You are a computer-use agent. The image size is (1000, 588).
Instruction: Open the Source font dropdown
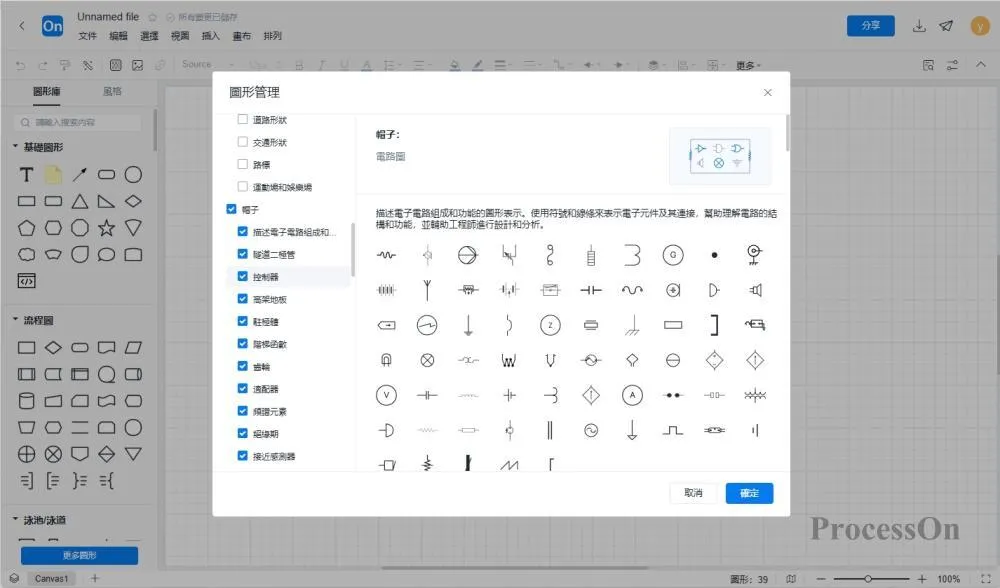point(208,64)
